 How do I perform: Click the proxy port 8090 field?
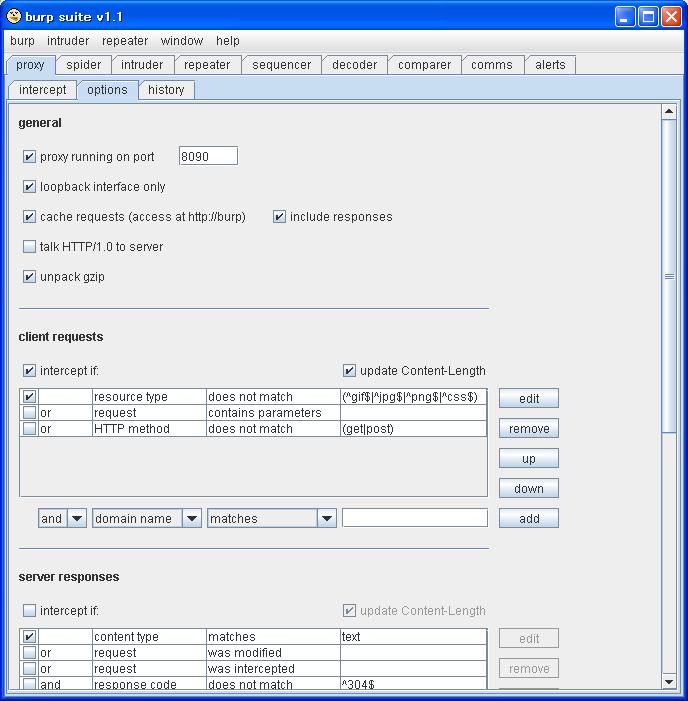(x=208, y=156)
